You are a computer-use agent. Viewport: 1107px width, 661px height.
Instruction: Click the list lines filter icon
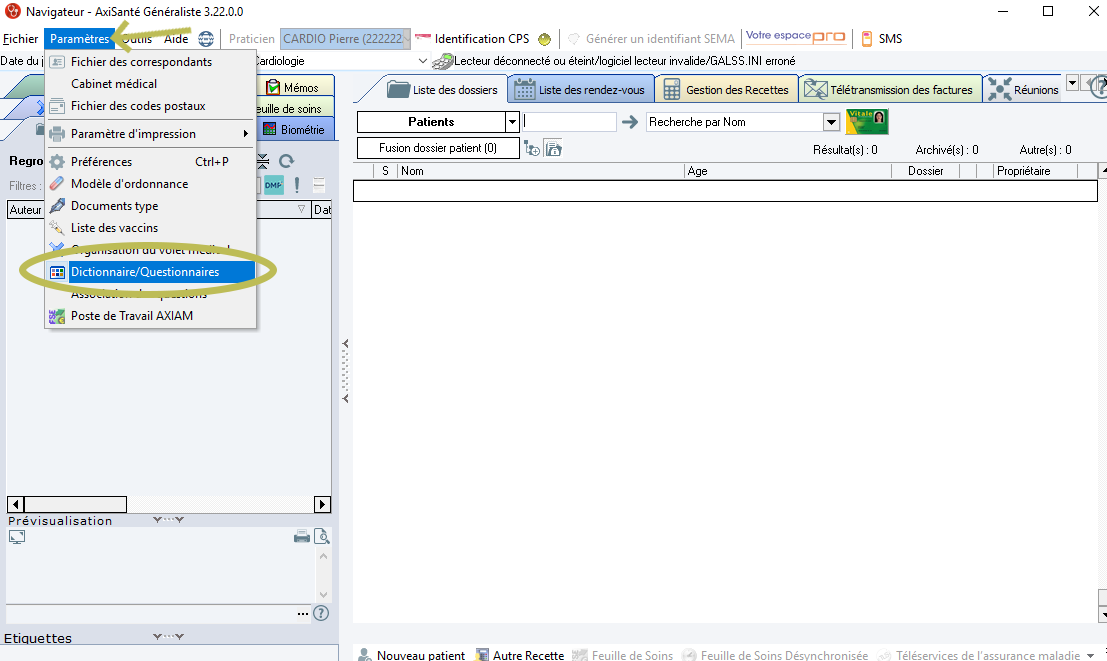coord(319,185)
